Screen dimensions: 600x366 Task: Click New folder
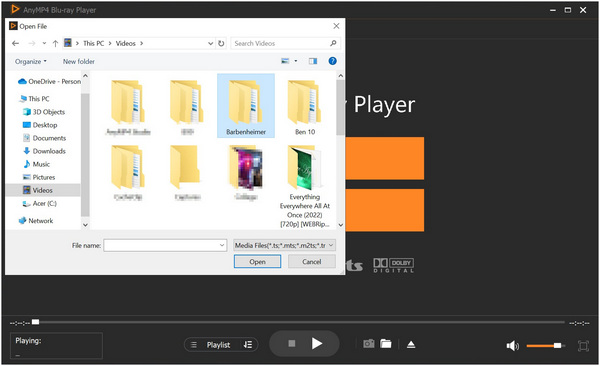(79, 61)
